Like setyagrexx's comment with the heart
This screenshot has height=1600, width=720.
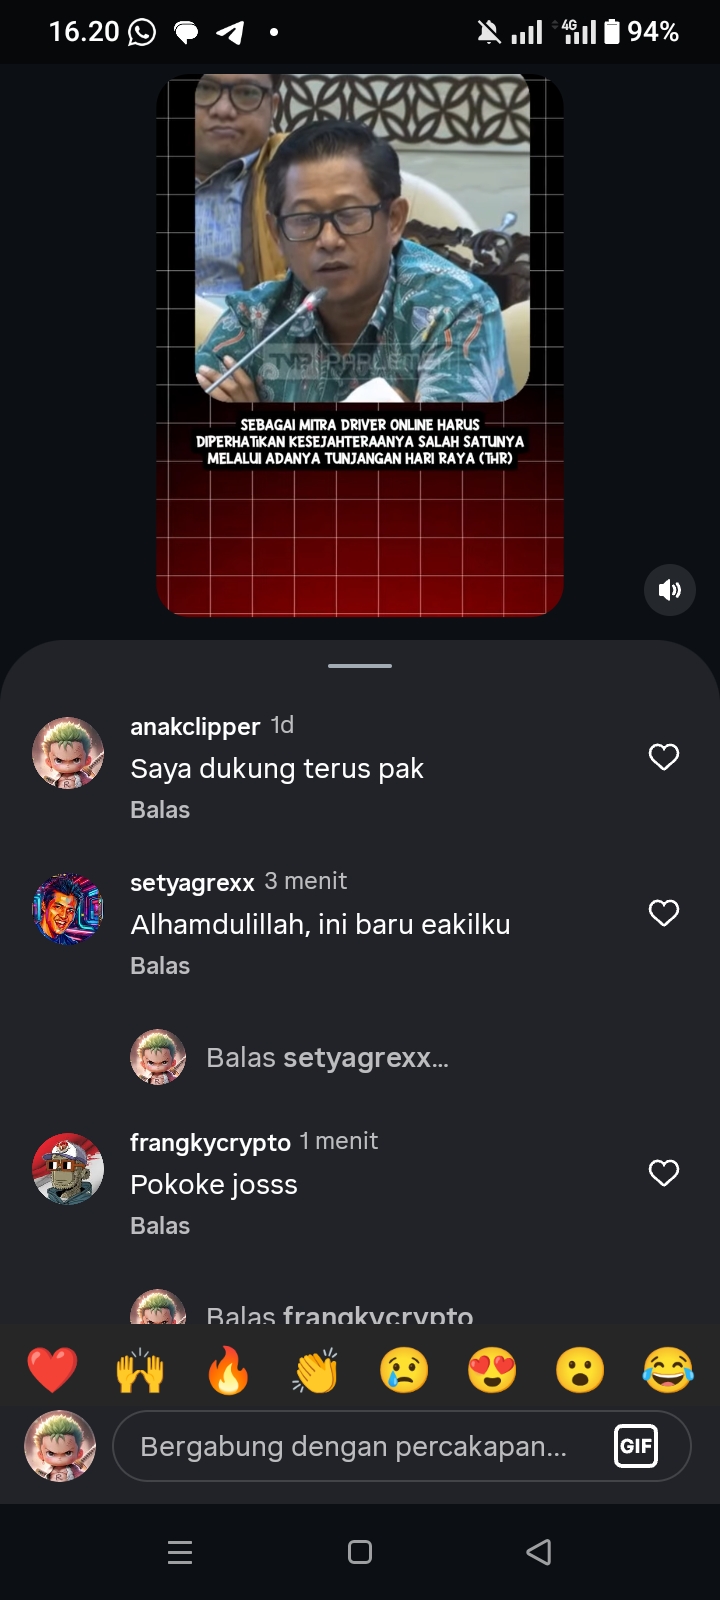click(x=664, y=913)
